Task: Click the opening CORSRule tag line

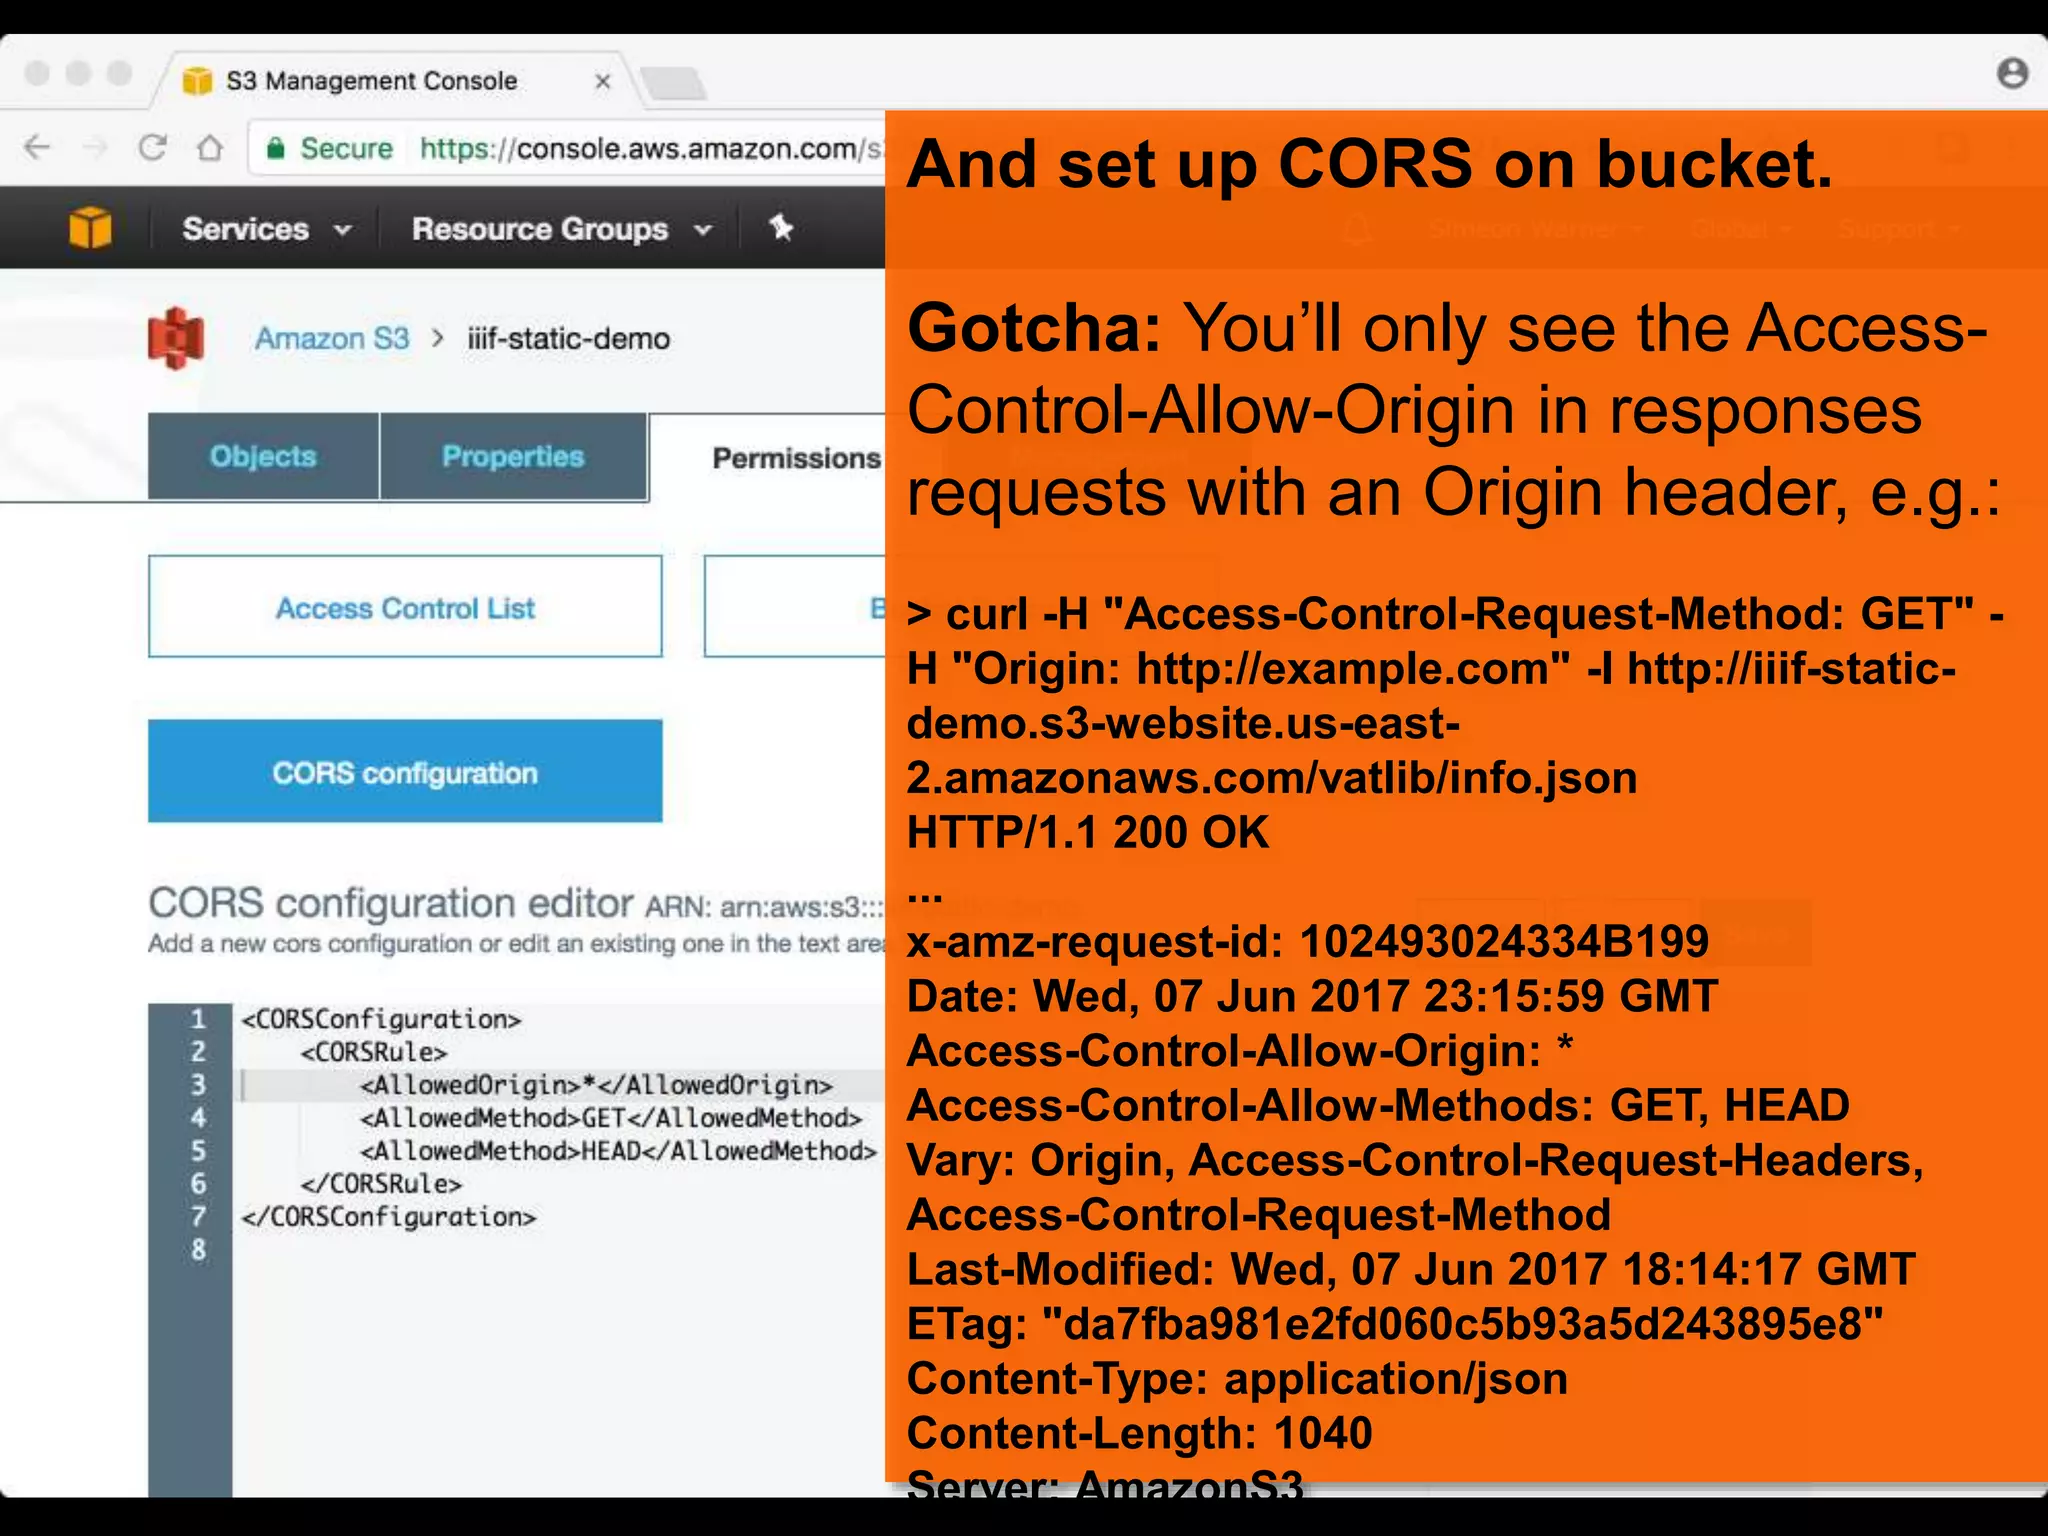Action: [x=374, y=1052]
